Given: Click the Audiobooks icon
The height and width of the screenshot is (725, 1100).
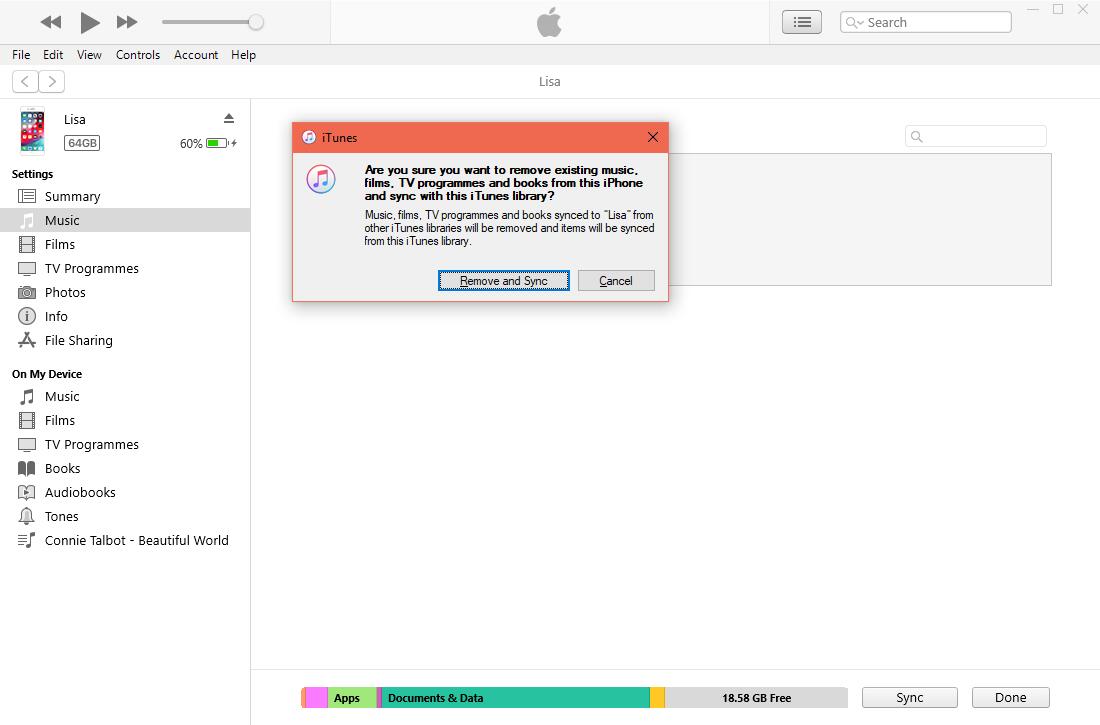Looking at the screenshot, I should [27, 492].
